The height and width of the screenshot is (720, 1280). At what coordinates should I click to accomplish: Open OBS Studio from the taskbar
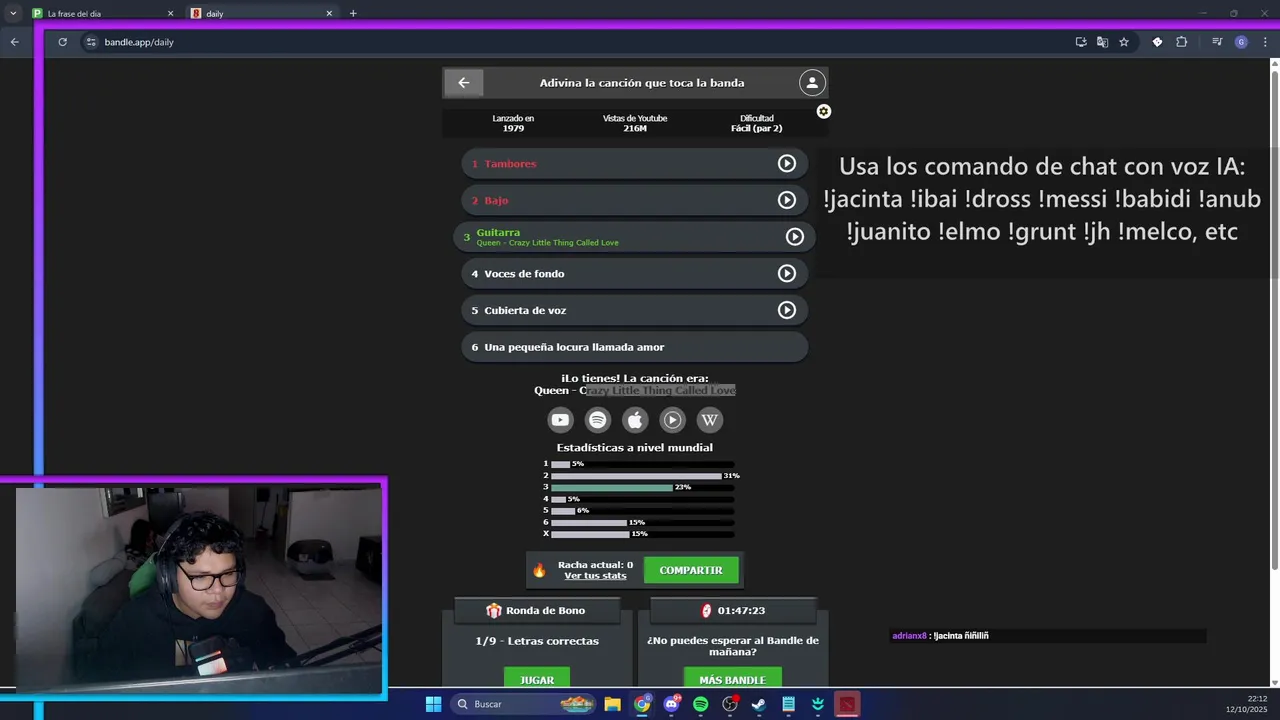730,704
